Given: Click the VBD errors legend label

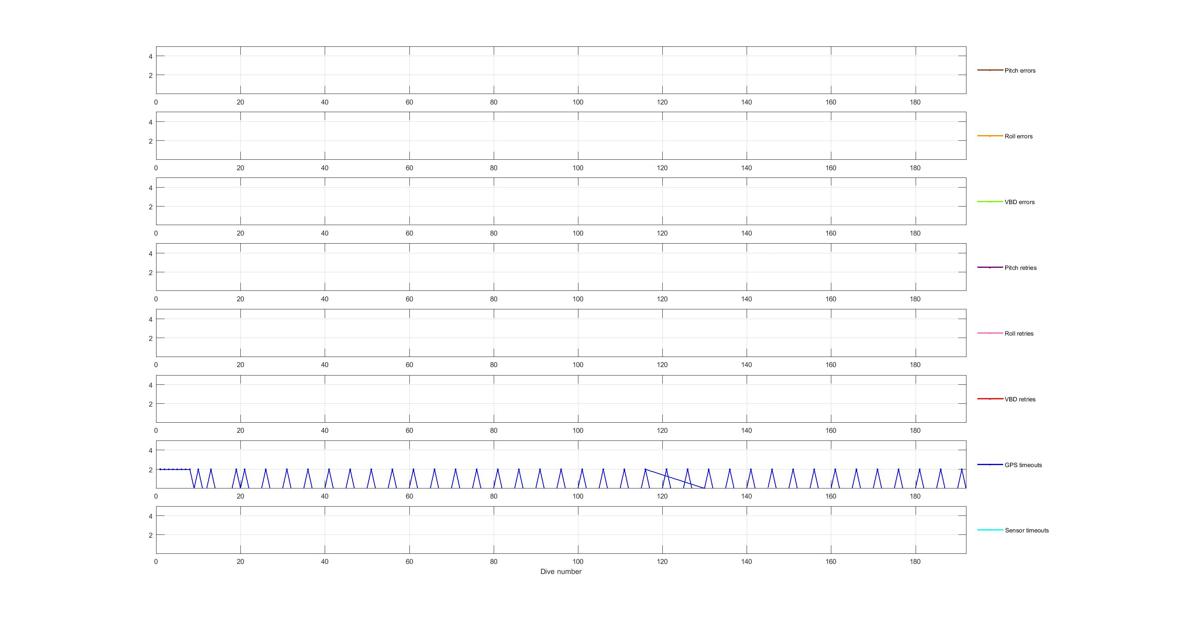Looking at the screenshot, I should point(1020,202).
